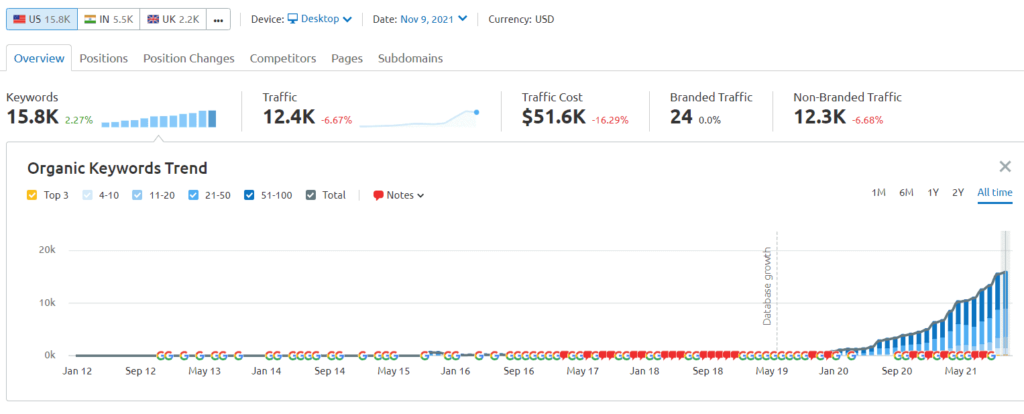This screenshot has width=1024, height=414.
Task: Switch to the UK 2.2K database
Action: click(x=173, y=20)
